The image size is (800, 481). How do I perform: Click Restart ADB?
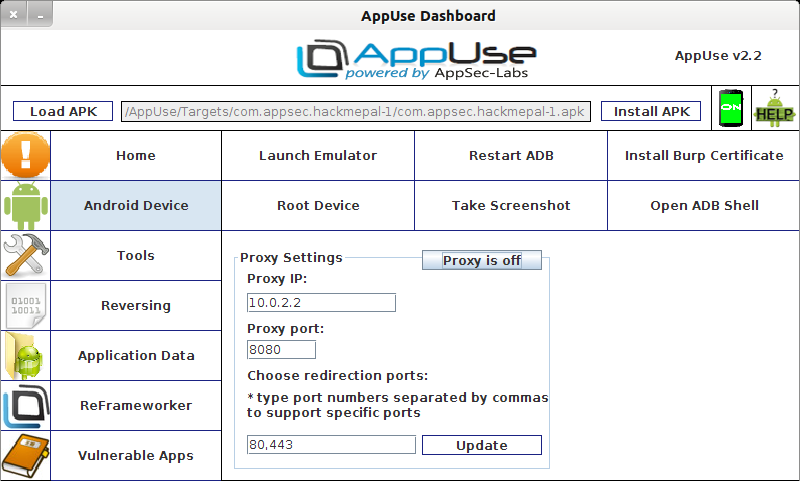coord(511,156)
